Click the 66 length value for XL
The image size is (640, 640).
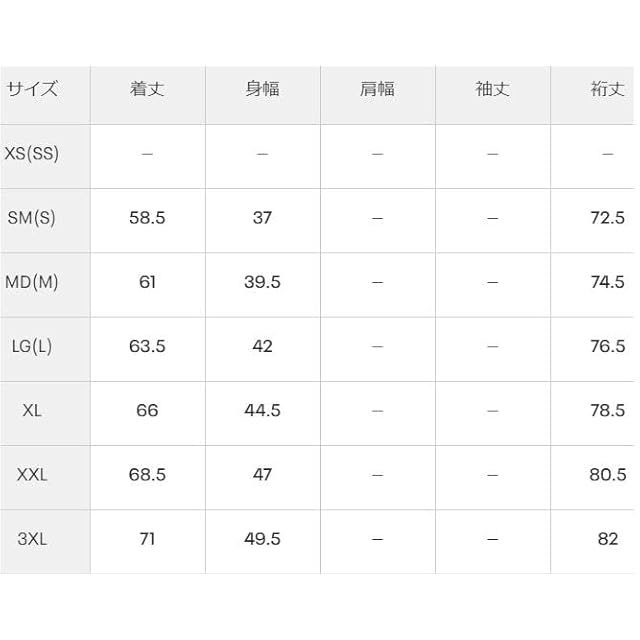coord(147,410)
